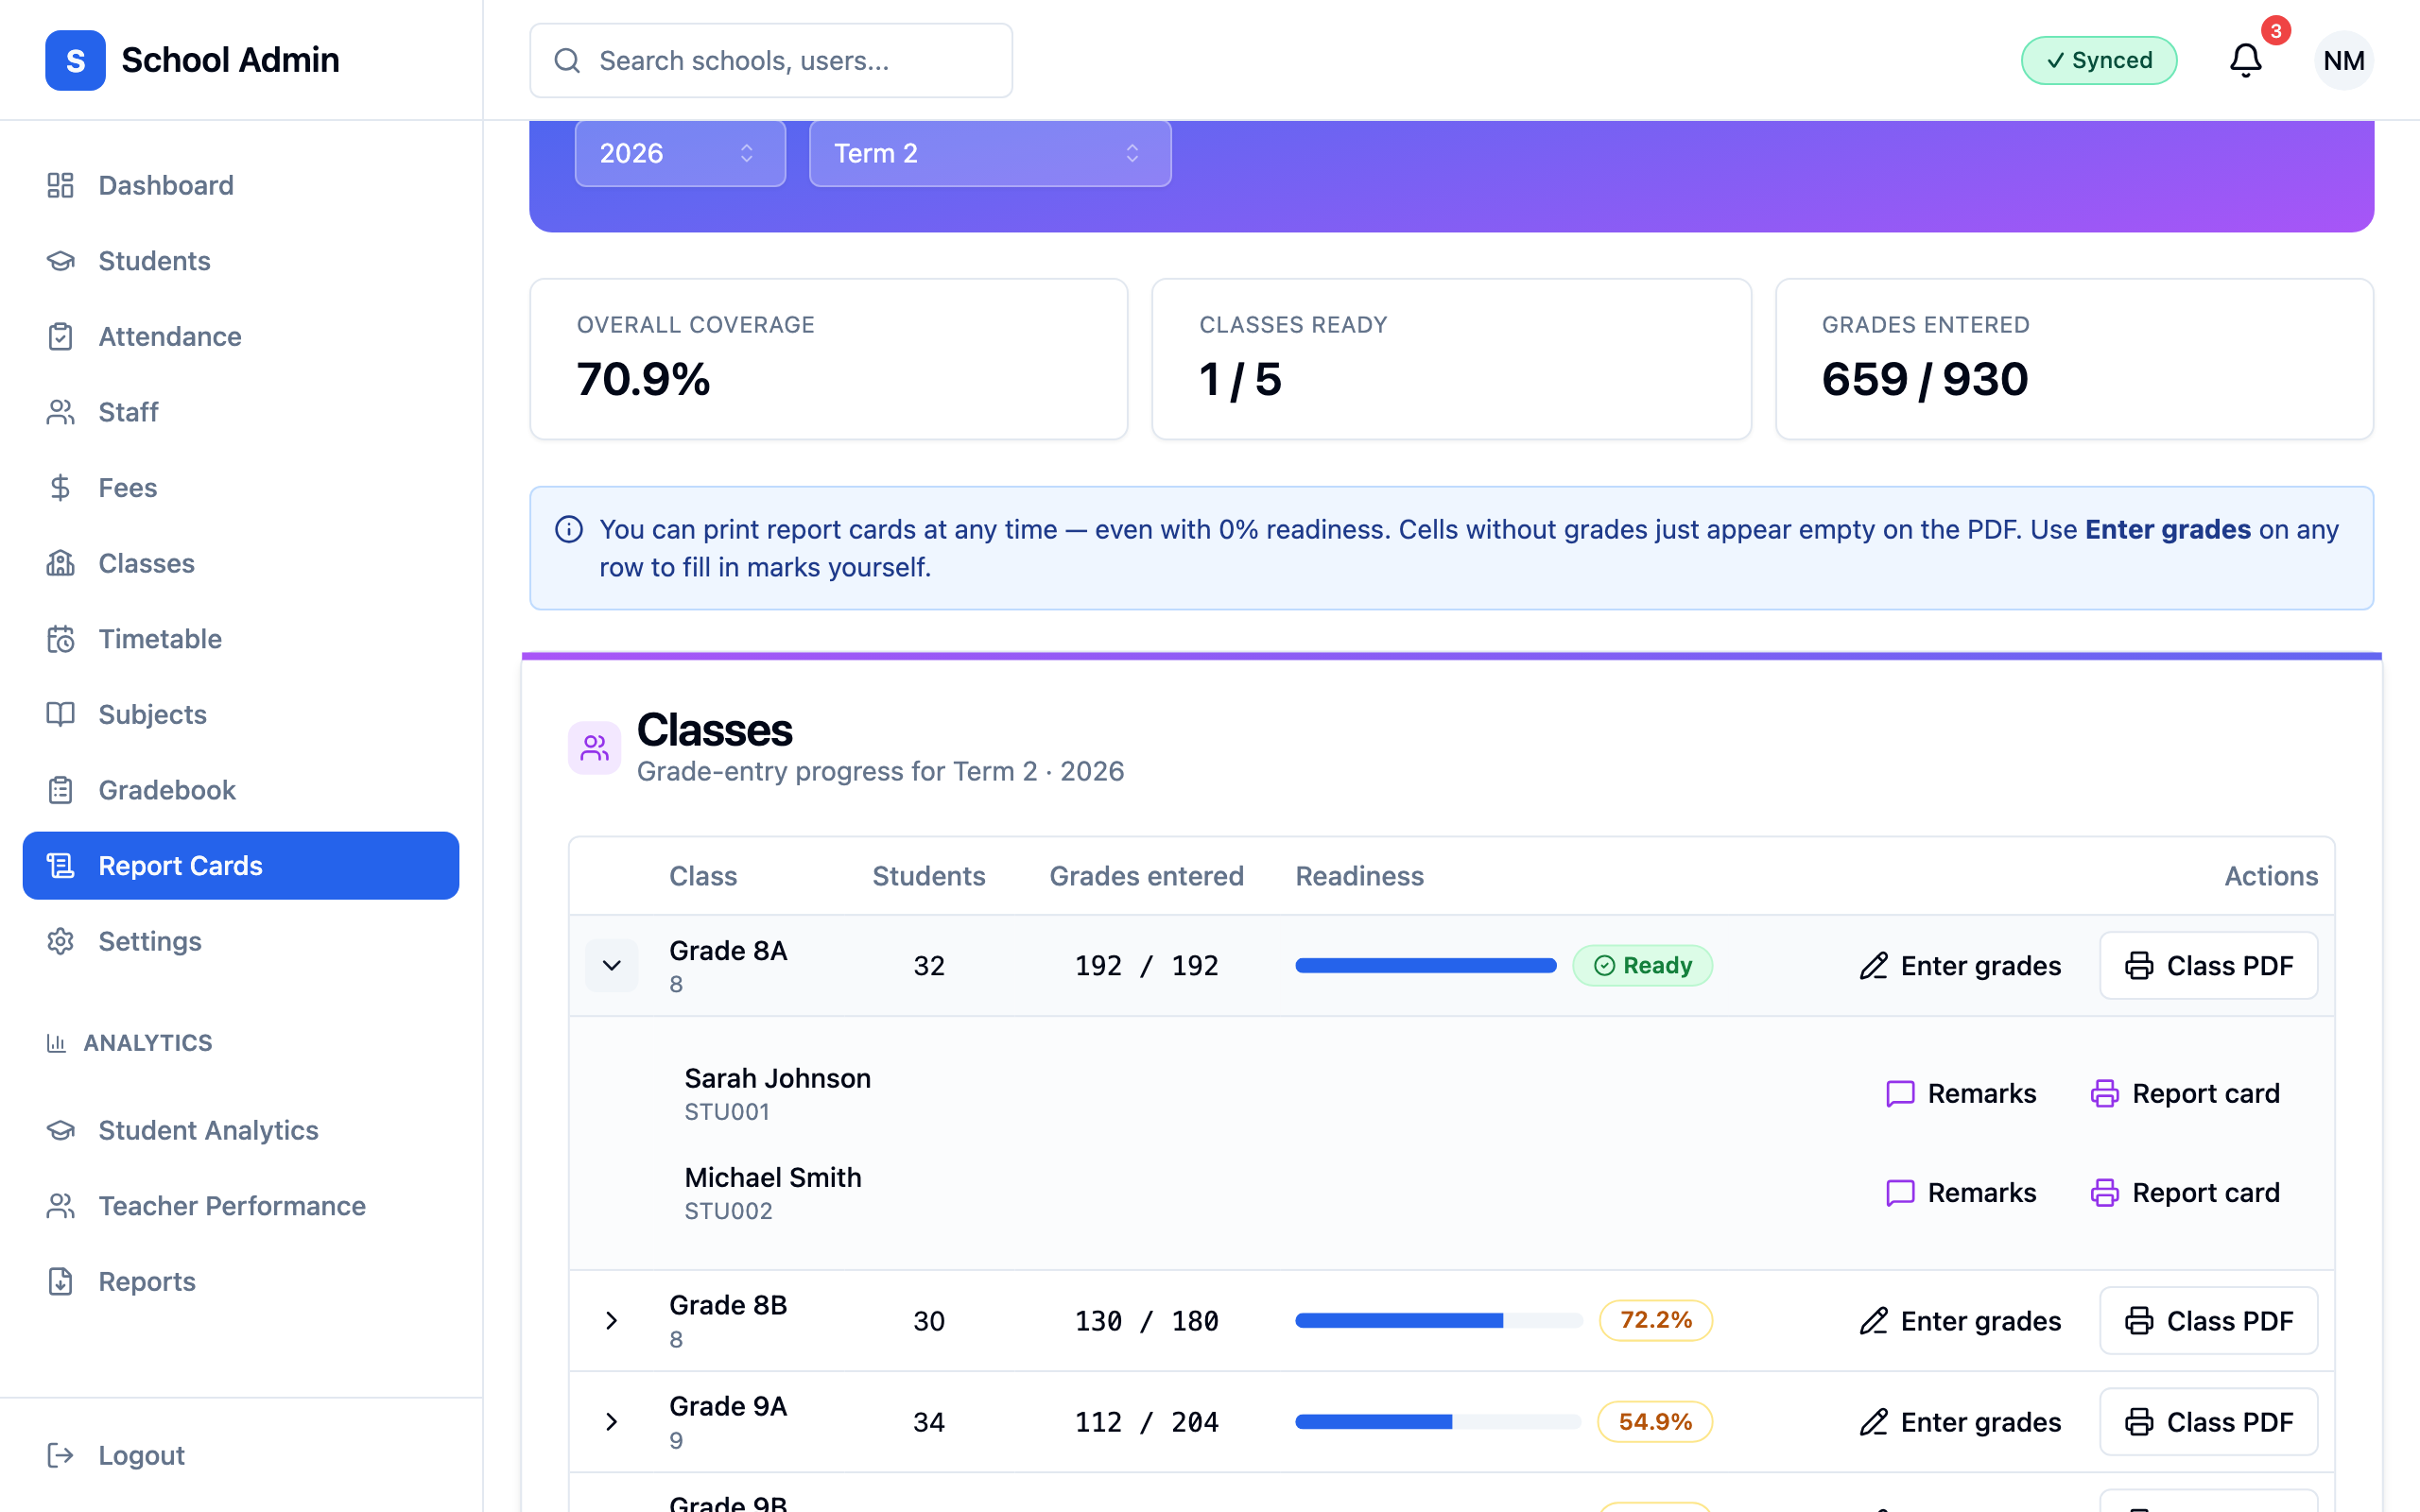Click the 130 / 180 grades value
The height and width of the screenshot is (1512, 2420).
coord(1146,1320)
